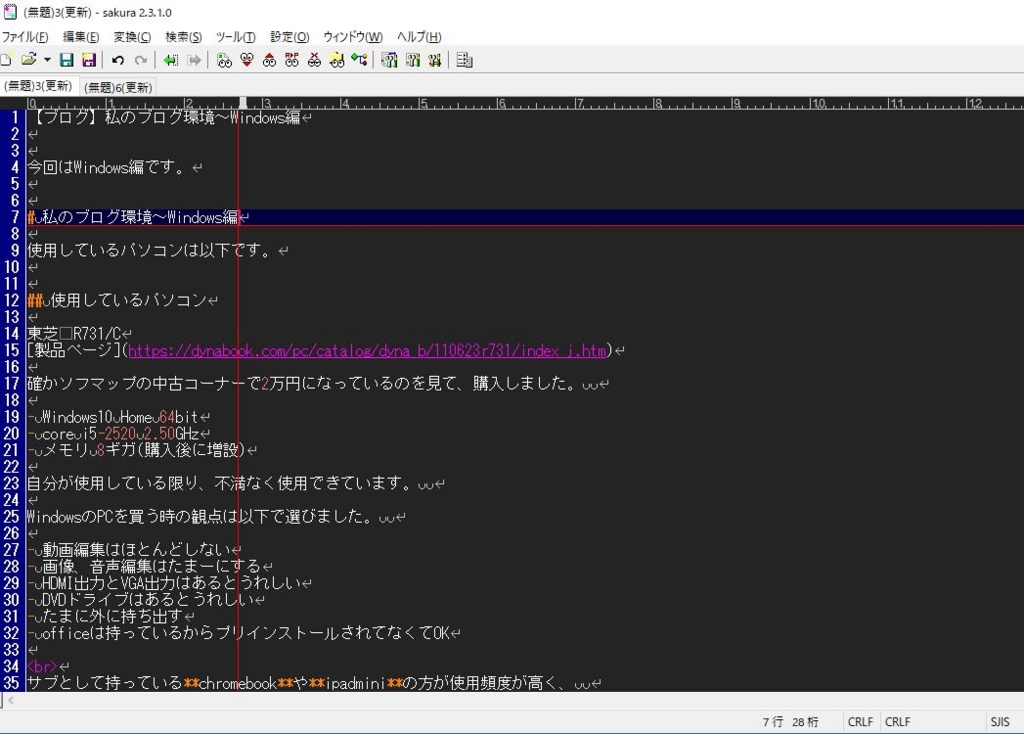The width and height of the screenshot is (1024, 734).
Task: Click the horizontal scrollbar left arrow
Action: [x=10, y=701]
